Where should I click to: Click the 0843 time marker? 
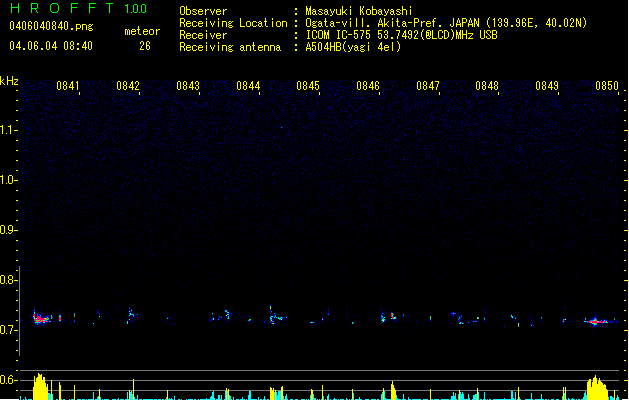click(188, 86)
